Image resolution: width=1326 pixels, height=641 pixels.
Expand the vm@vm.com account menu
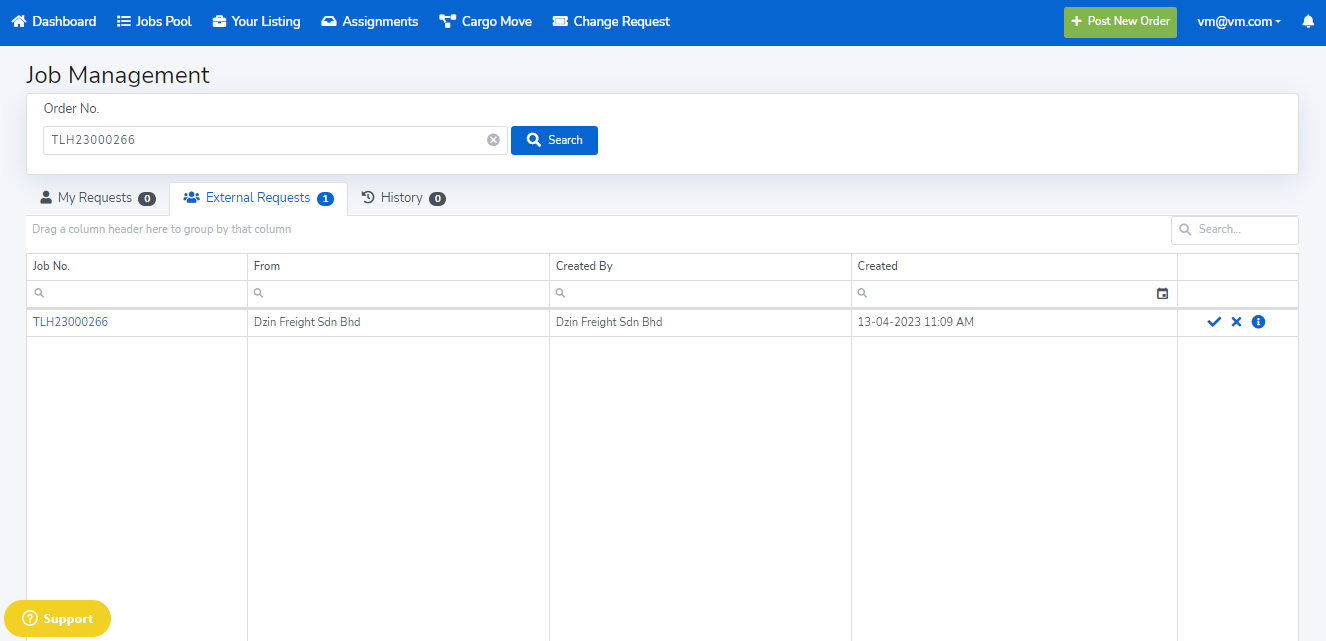(1238, 21)
